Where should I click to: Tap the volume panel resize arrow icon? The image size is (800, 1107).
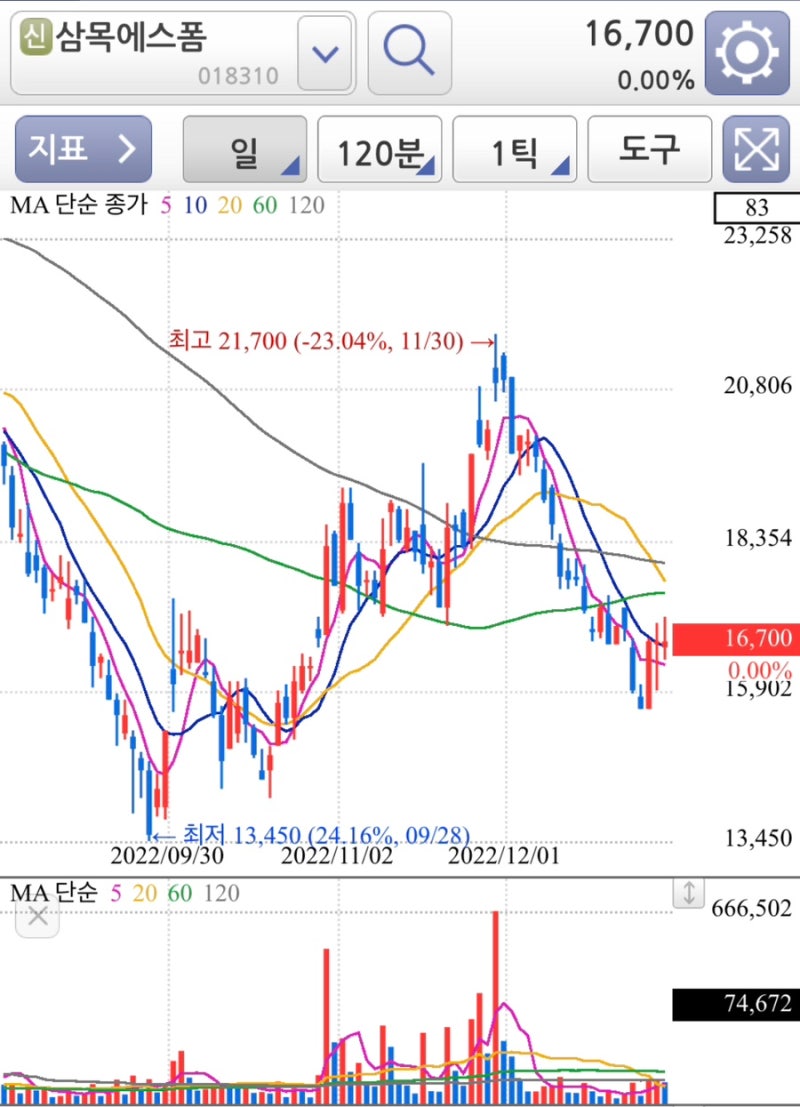[x=688, y=893]
